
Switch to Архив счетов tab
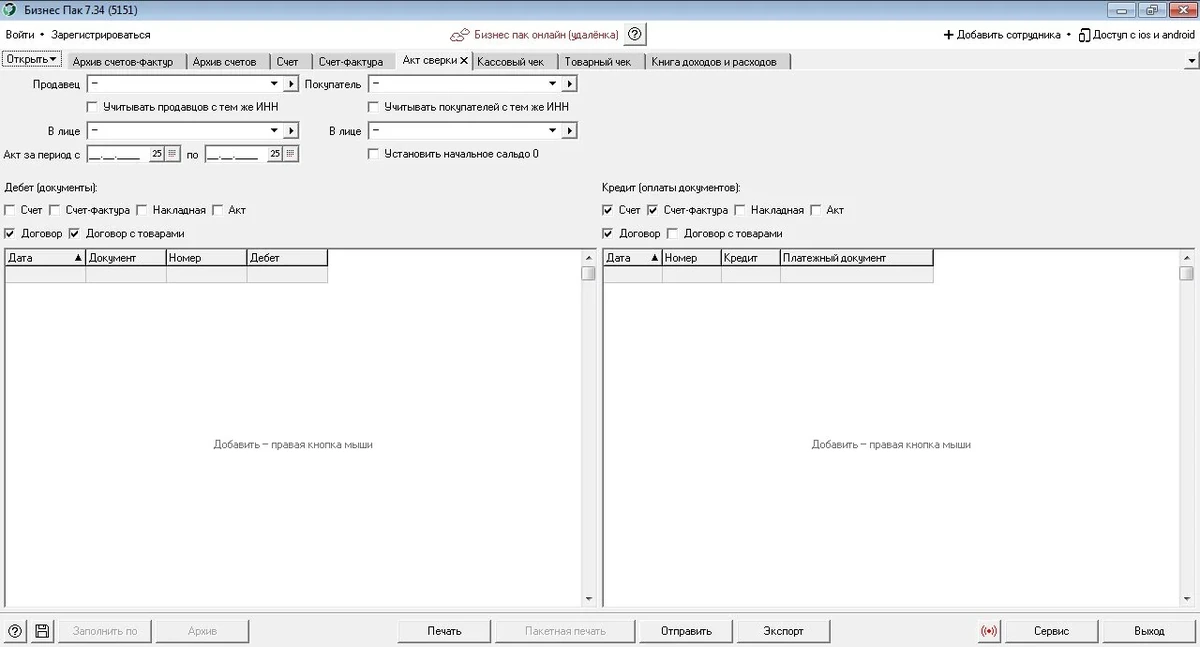click(x=225, y=62)
